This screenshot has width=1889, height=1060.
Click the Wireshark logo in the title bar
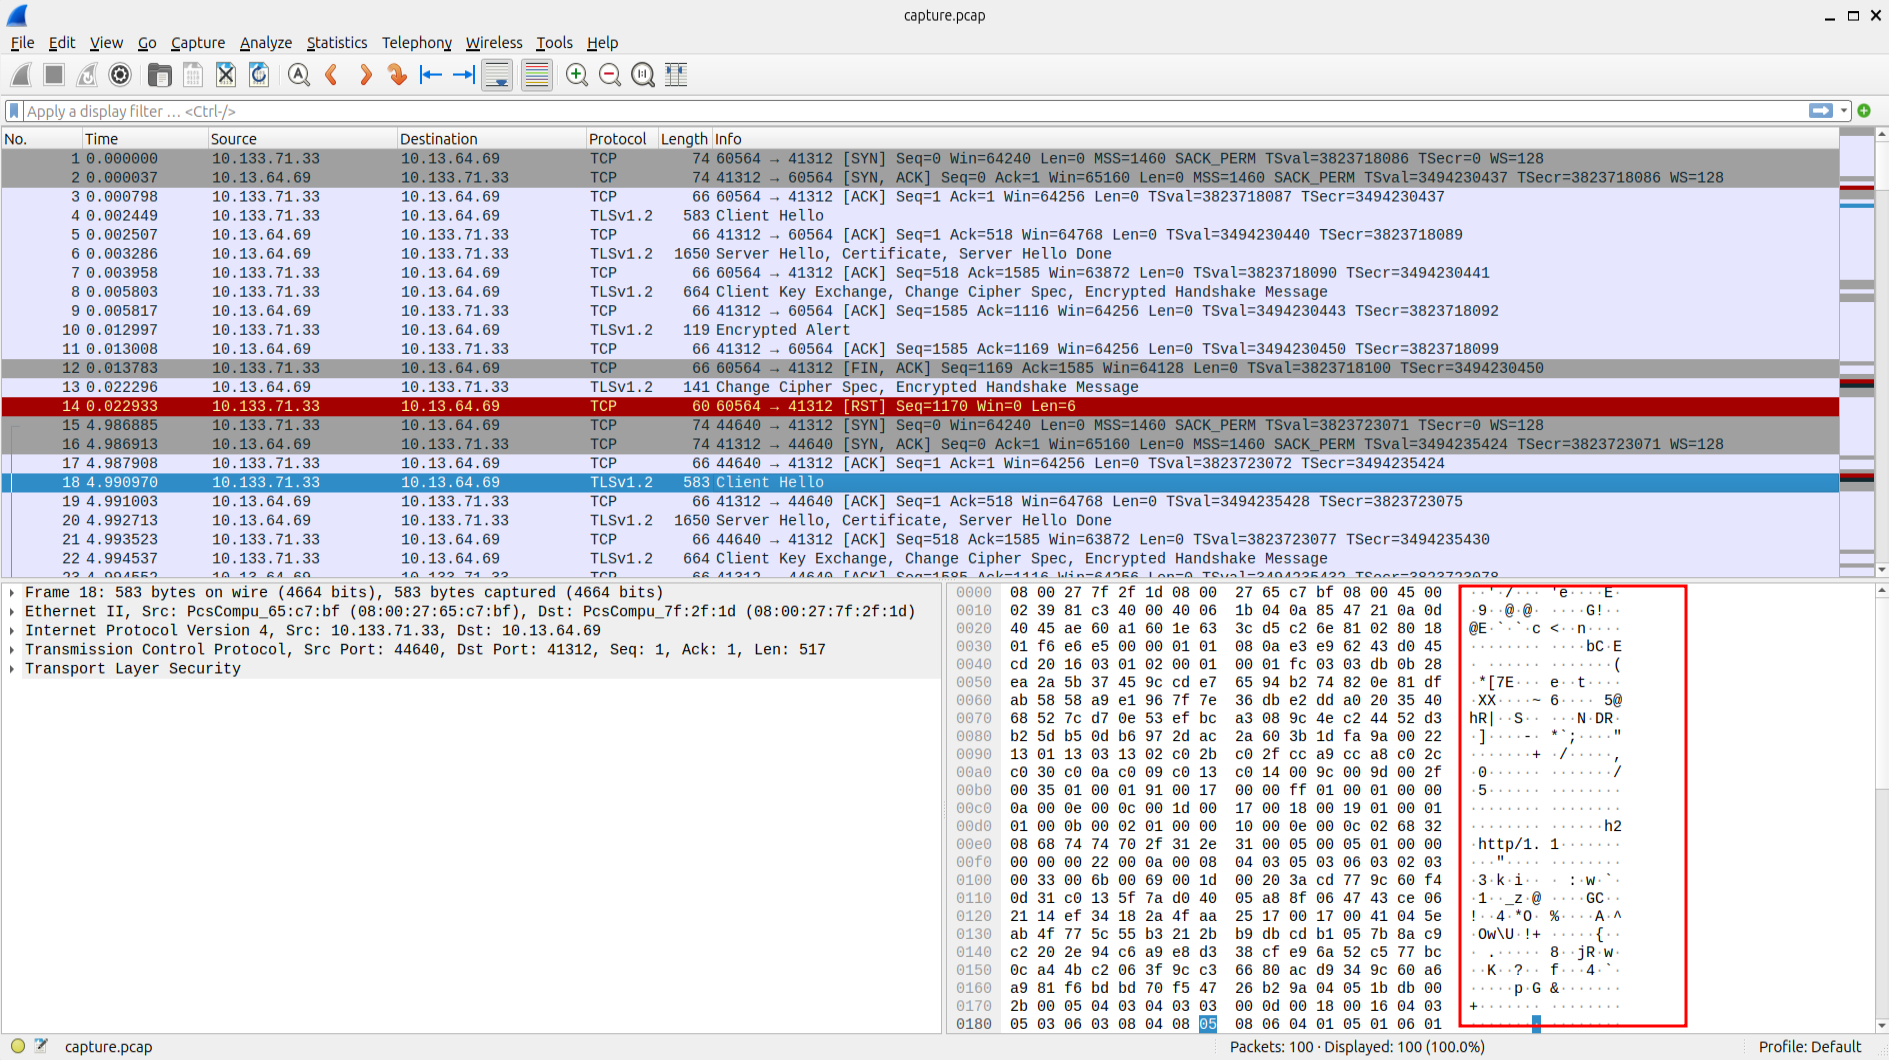coord(17,15)
